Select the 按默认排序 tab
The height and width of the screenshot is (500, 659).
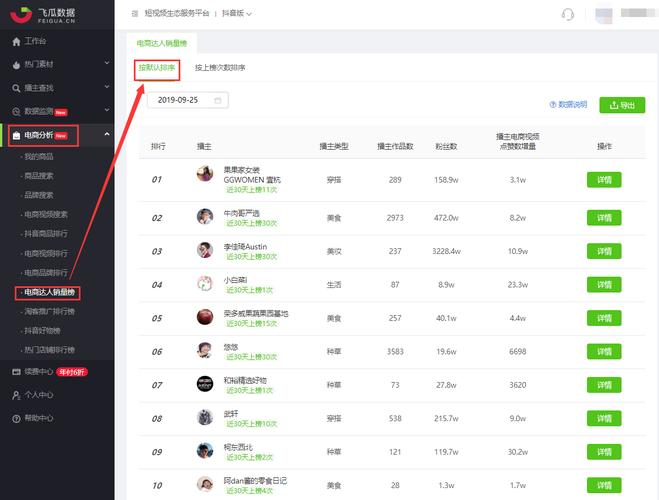(157, 68)
